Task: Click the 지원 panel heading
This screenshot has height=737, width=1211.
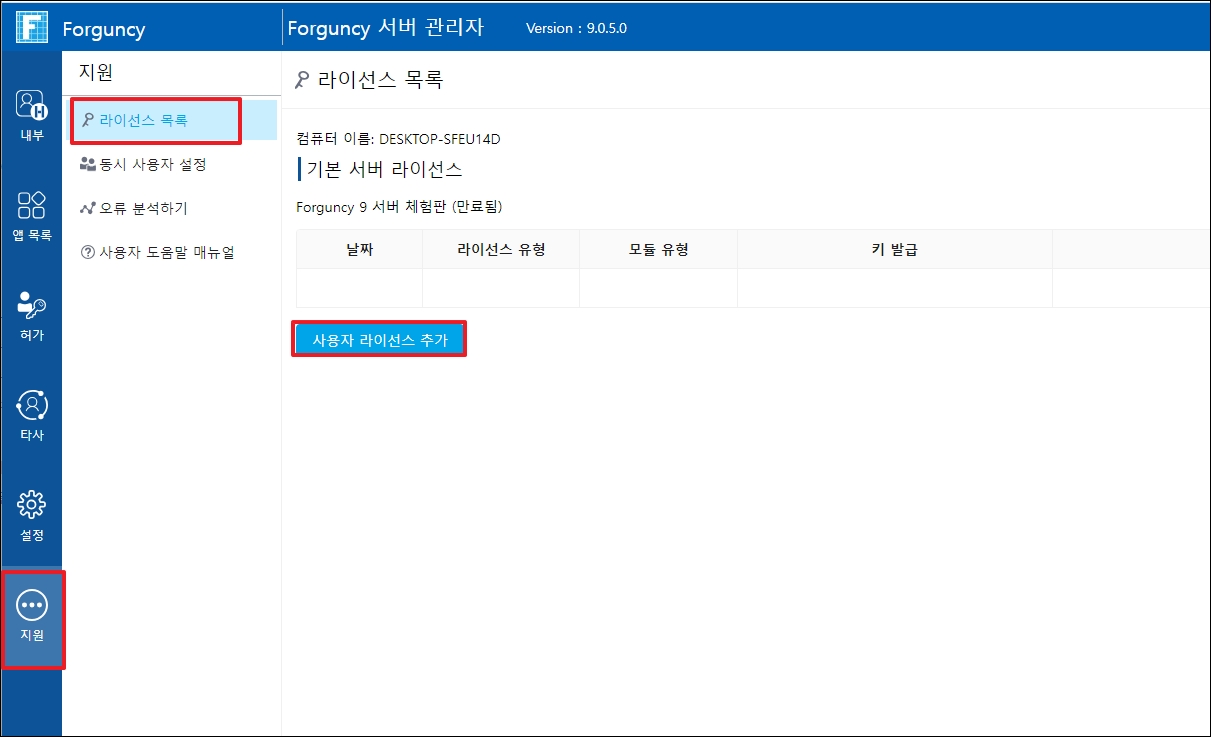Action: (96, 71)
